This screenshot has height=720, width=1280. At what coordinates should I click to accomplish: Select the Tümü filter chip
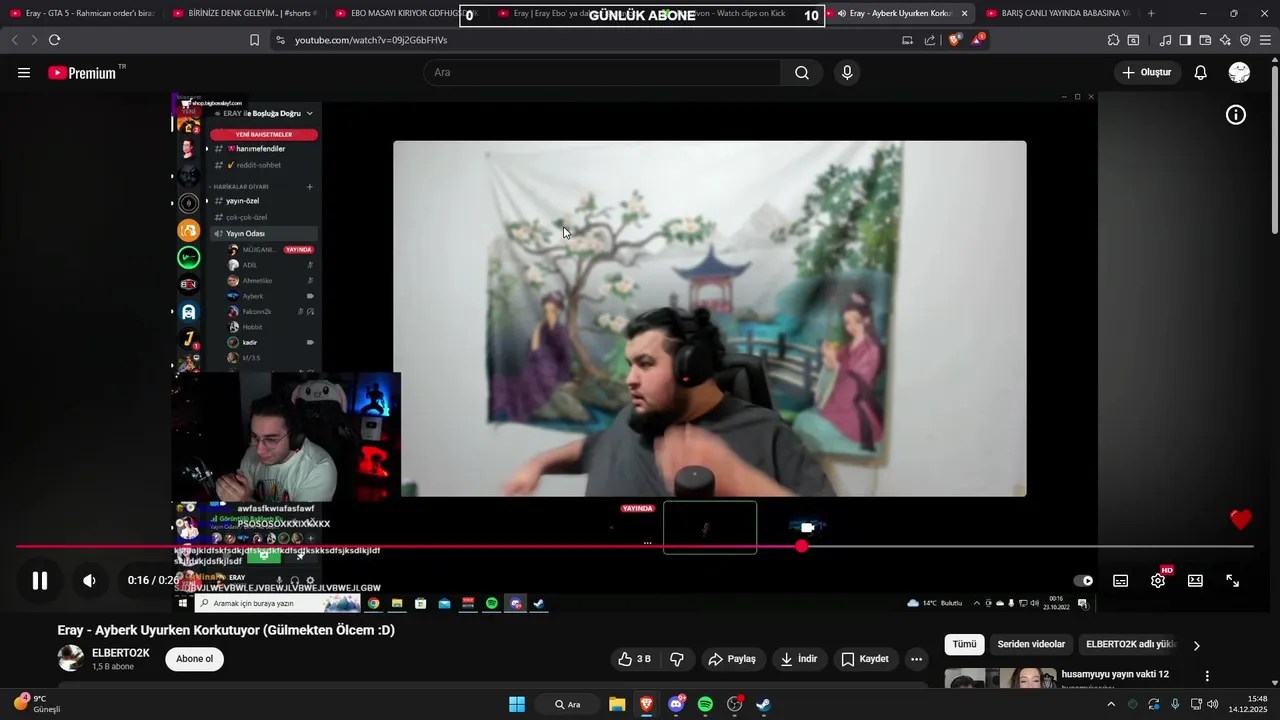pyautogui.click(x=964, y=645)
